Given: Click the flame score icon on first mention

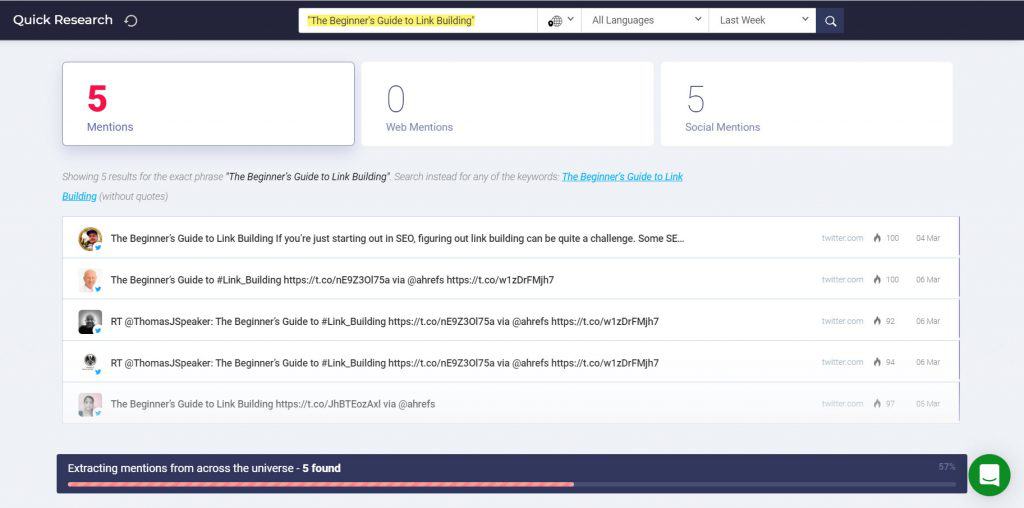Looking at the screenshot, I should 877,239.
